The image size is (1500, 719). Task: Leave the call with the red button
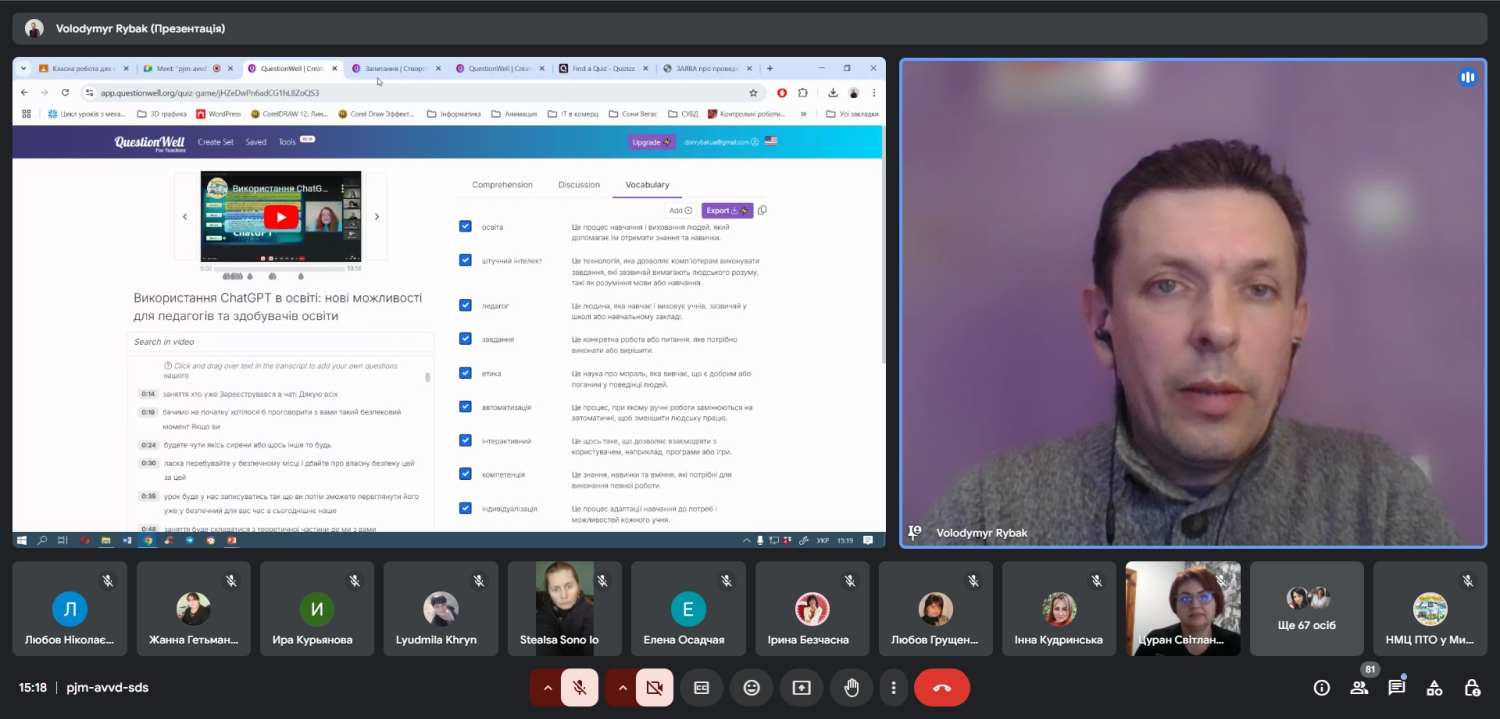[942, 688]
